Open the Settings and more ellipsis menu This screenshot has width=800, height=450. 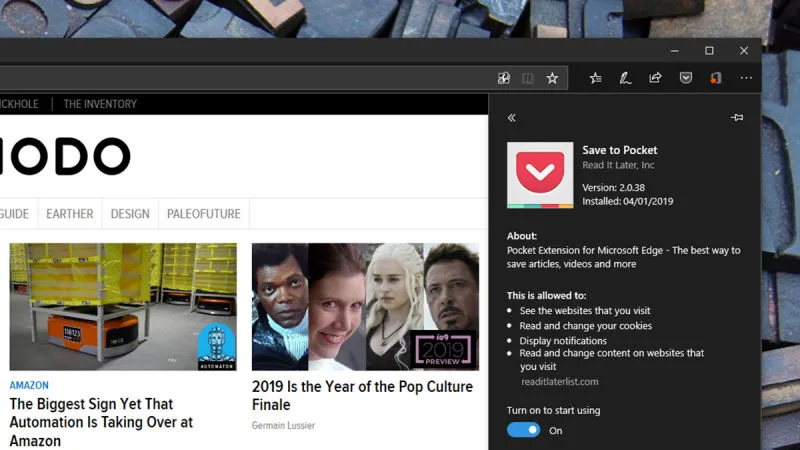(746, 78)
